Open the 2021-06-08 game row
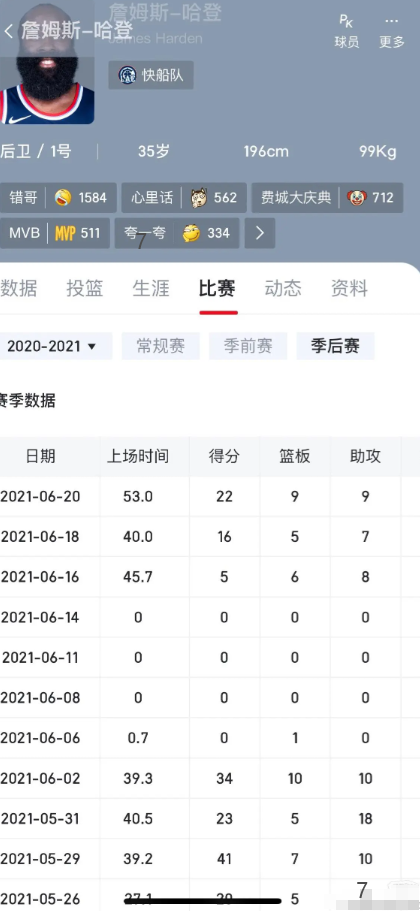Viewport: 420px width, 911px height. (x=210, y=698)
